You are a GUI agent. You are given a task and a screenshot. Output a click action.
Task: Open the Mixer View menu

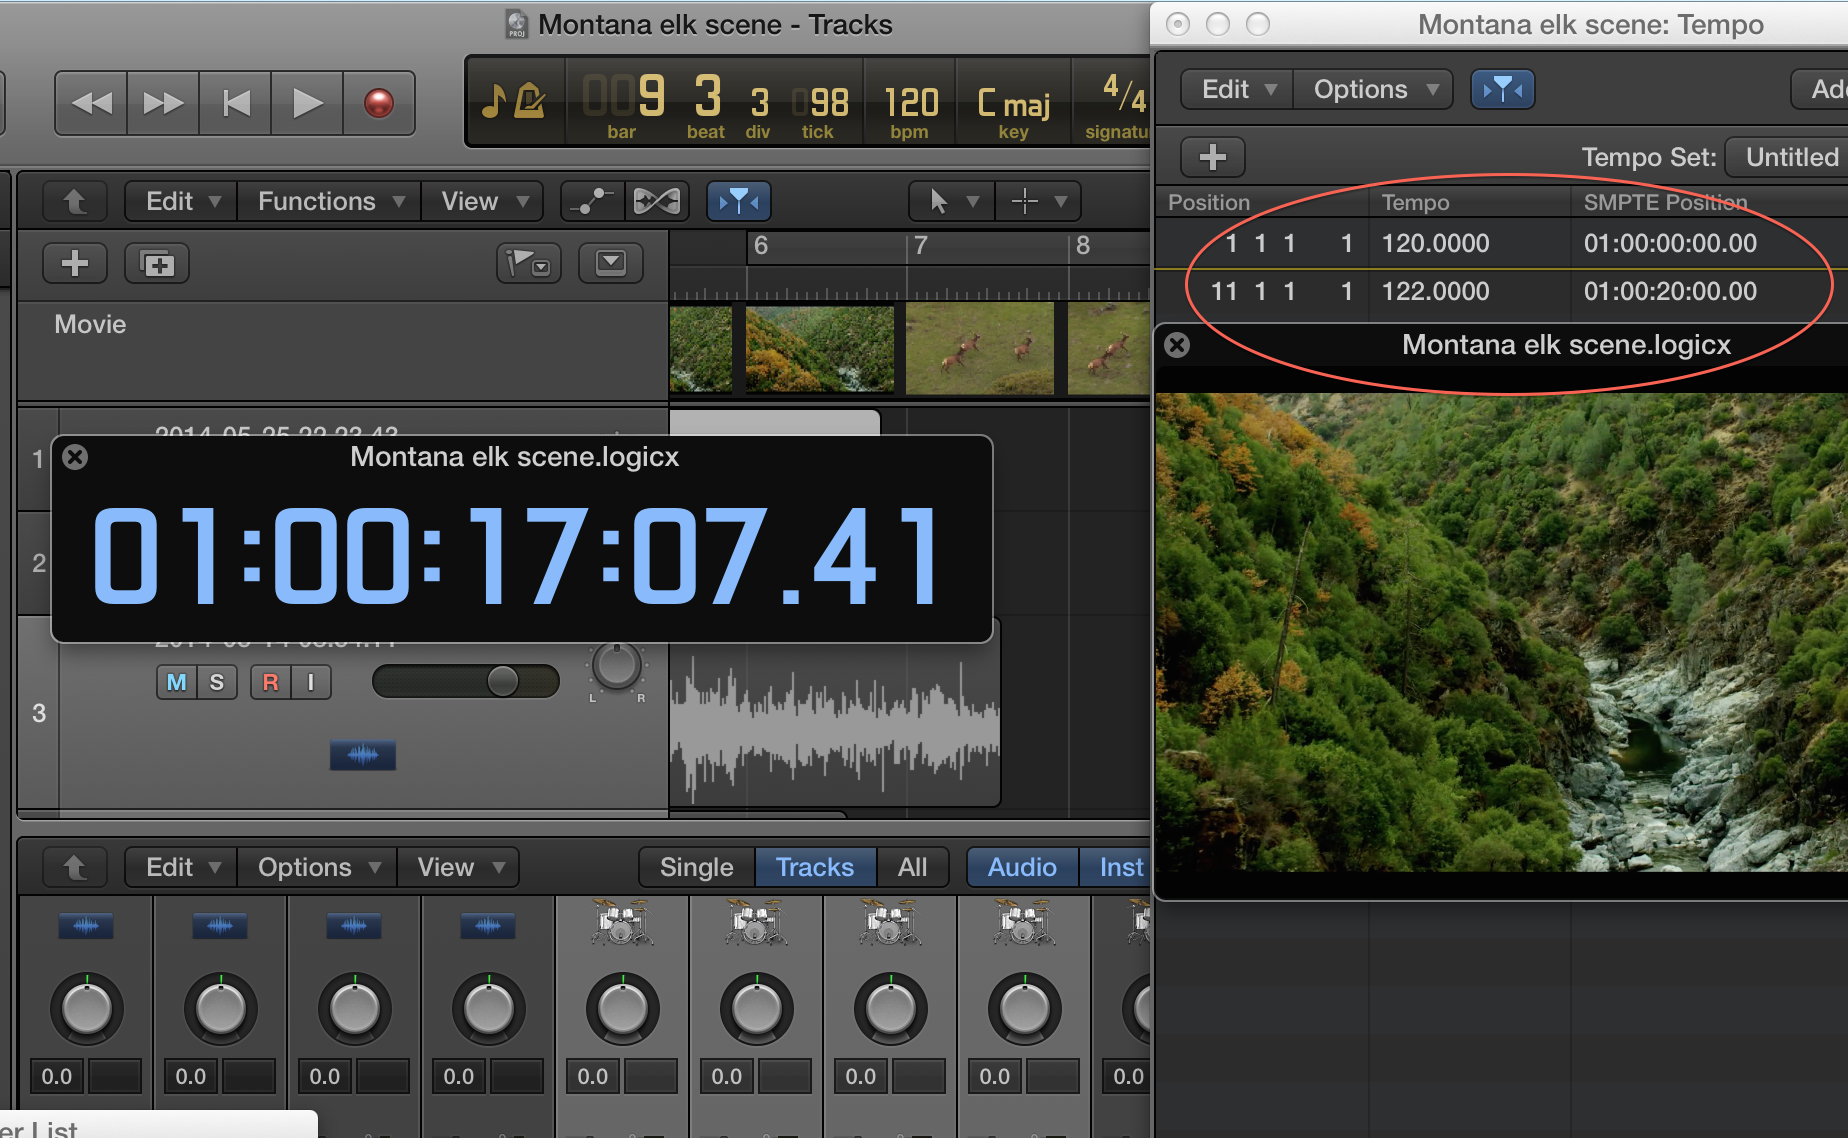coord(459,867)
